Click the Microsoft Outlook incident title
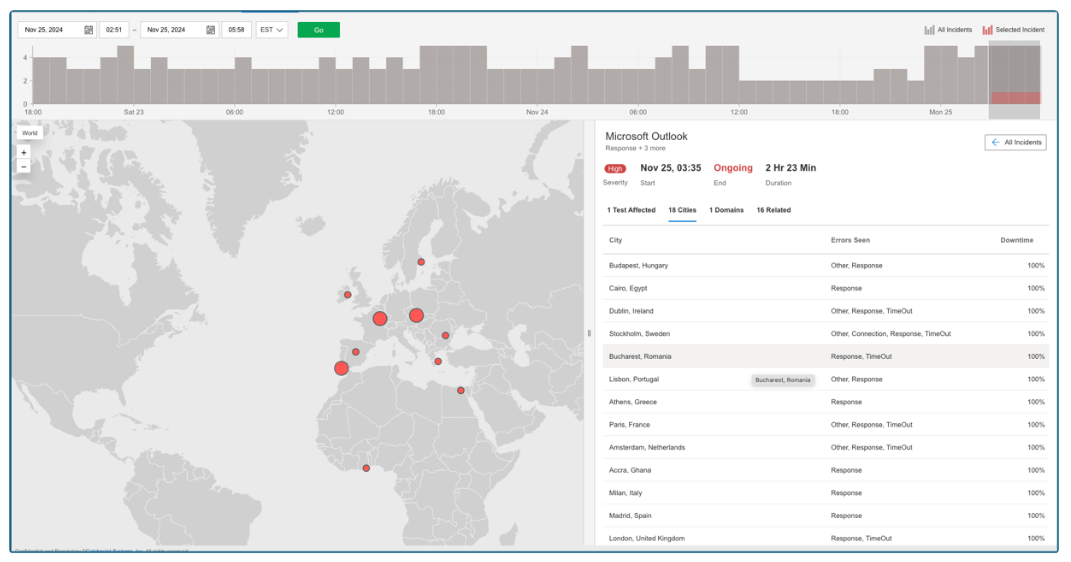This screenshot has width=1071, height=562. pyautogui.click(x=646, y=137)
